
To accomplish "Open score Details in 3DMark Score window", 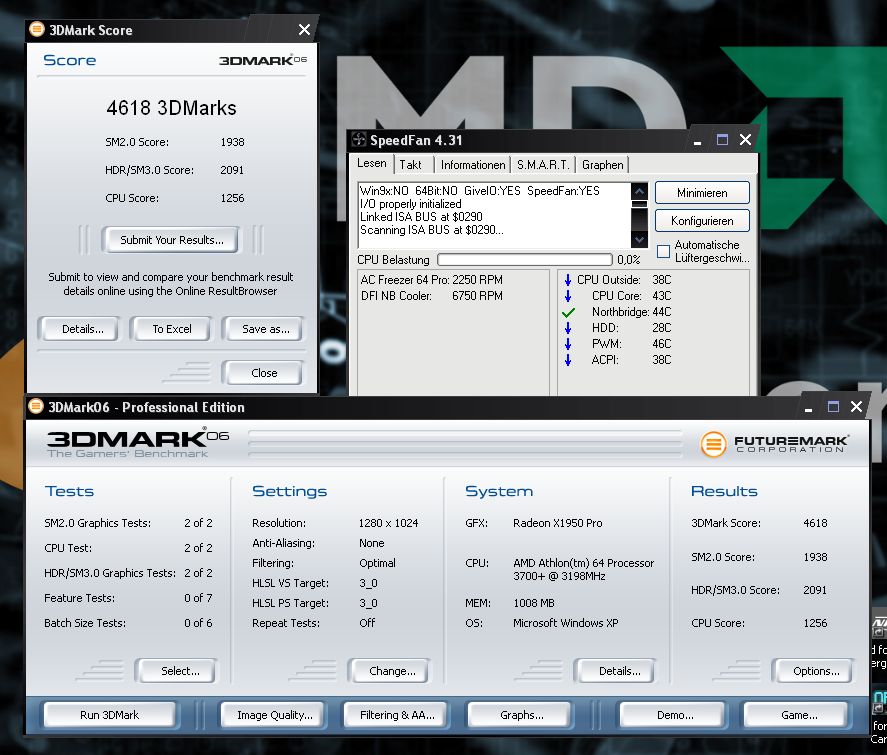I will pos(79,329).
